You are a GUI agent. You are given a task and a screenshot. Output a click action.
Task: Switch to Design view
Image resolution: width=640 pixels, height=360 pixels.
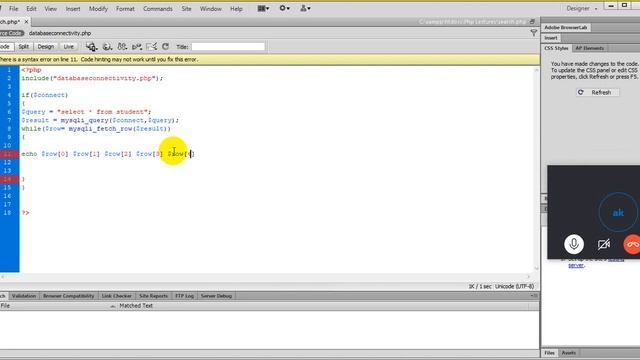[x=45, y=47]
